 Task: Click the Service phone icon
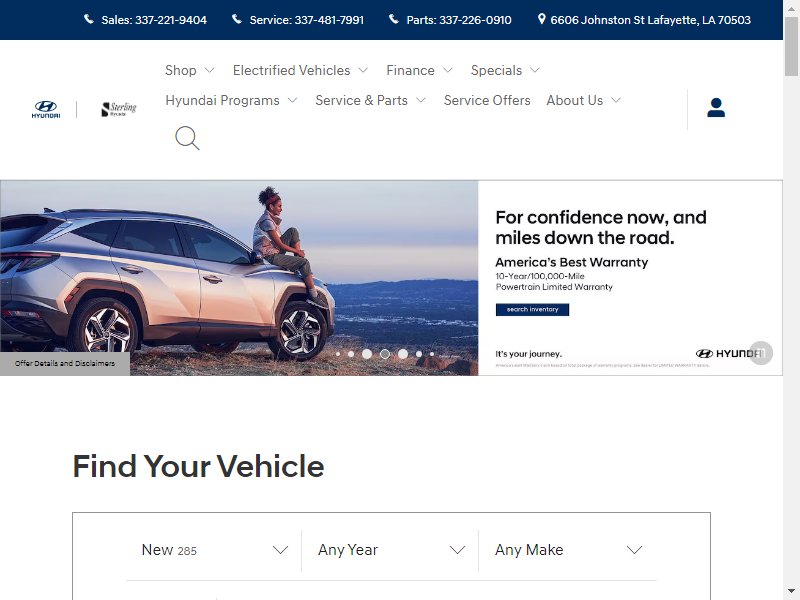237,19
